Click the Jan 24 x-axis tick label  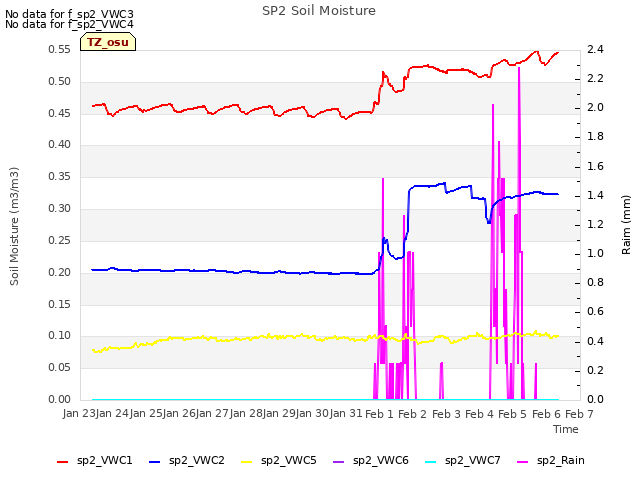[x=111, y=413]
